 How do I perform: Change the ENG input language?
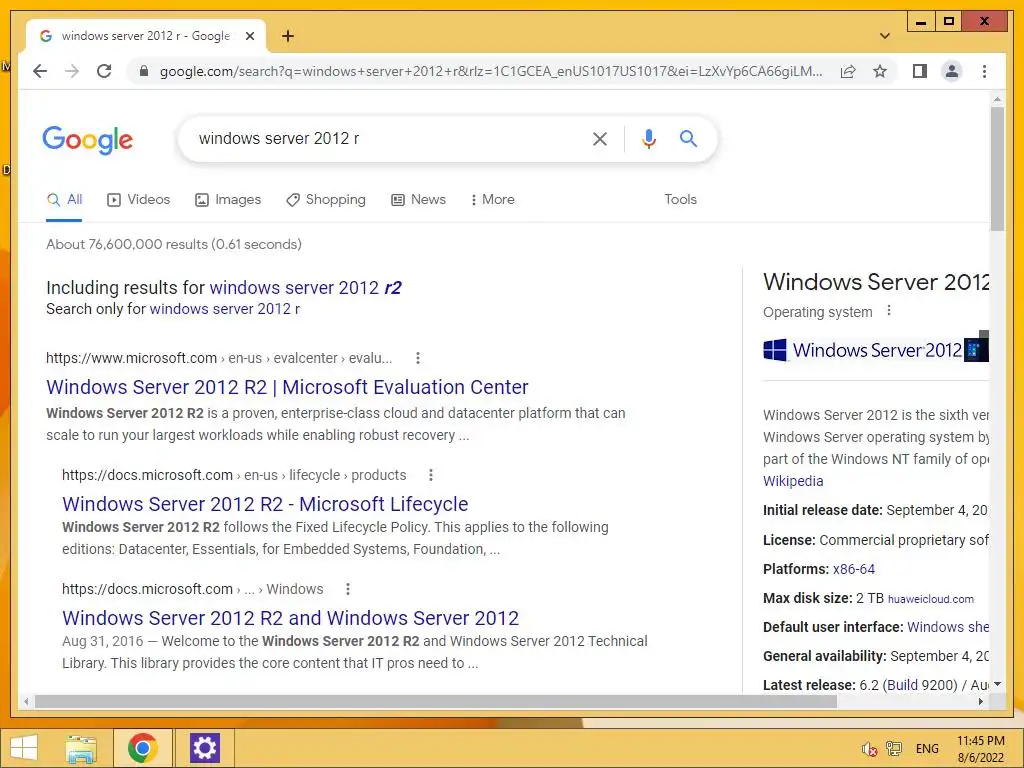pyautogui.click(x=927, y=749)
